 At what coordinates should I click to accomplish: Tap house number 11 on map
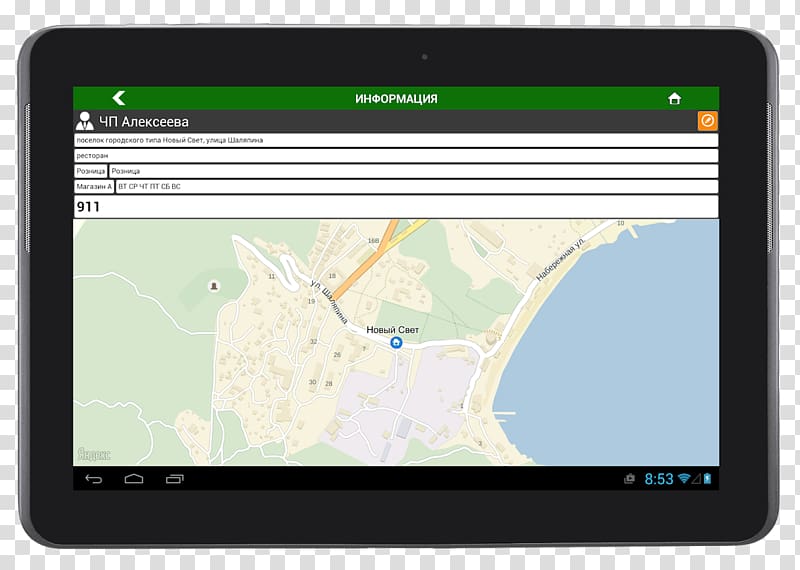click(271, 277)
